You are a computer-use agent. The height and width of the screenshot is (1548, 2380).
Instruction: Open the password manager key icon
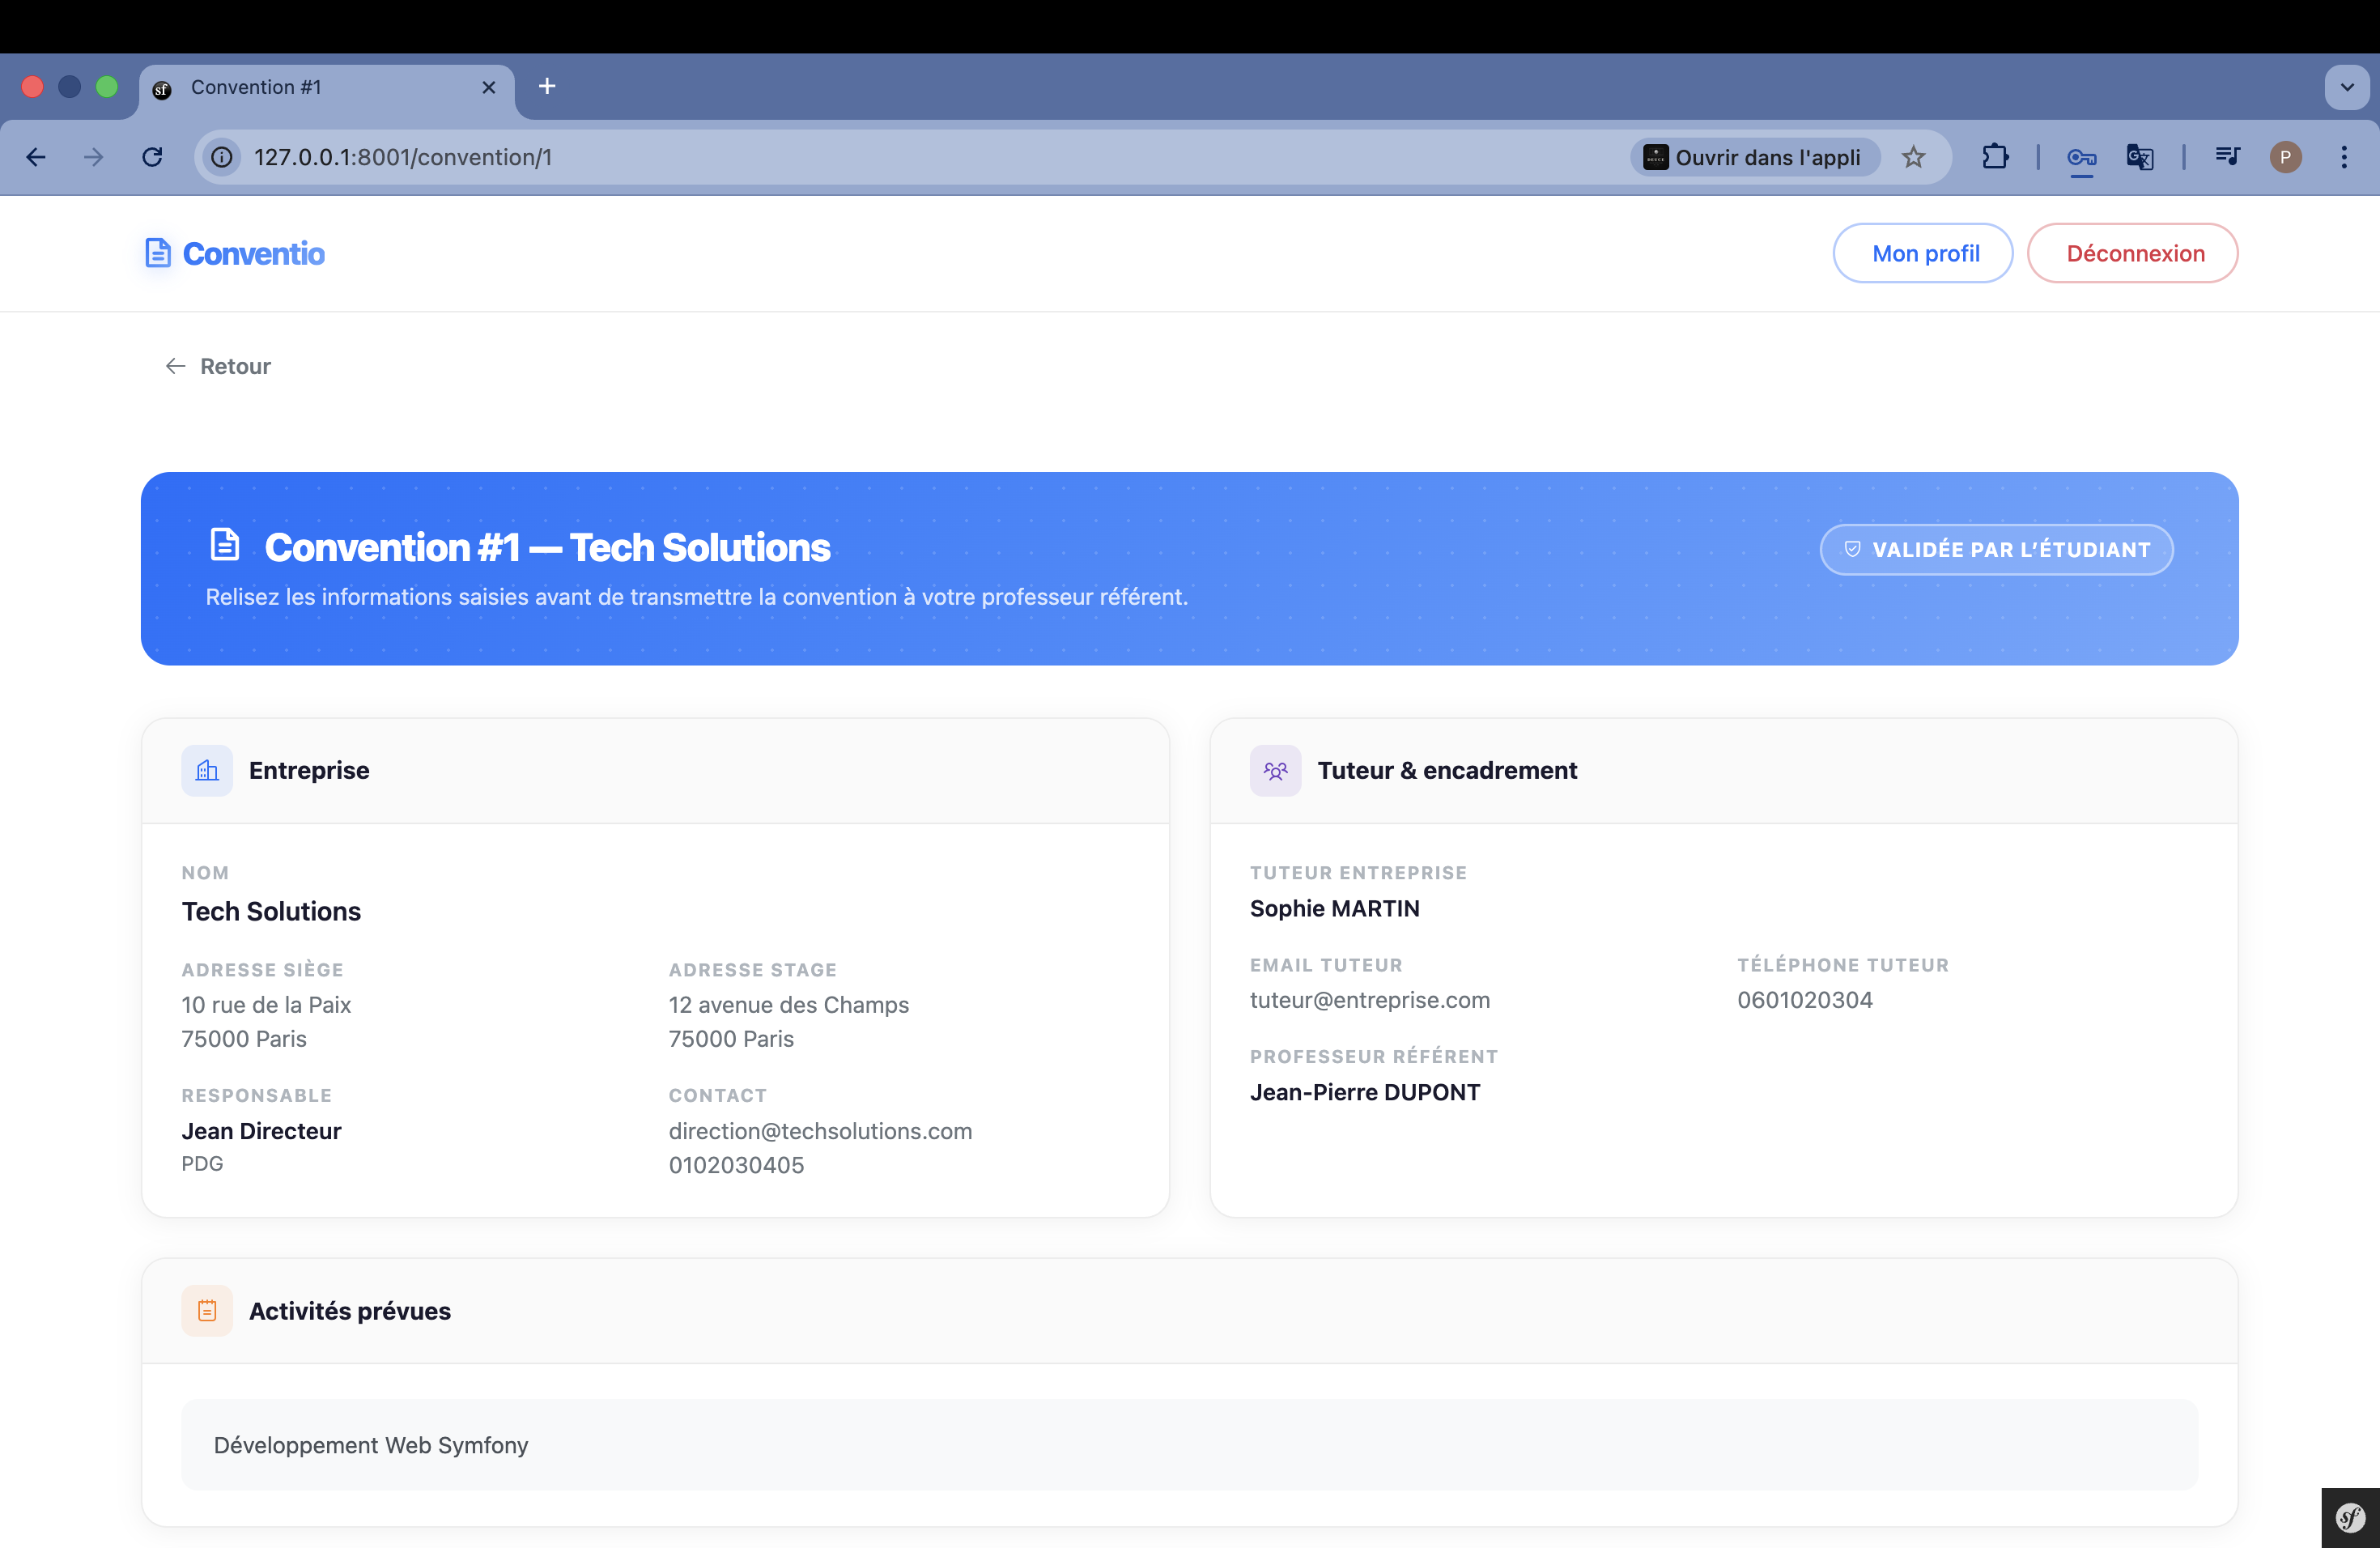(x=2081, y=157)
